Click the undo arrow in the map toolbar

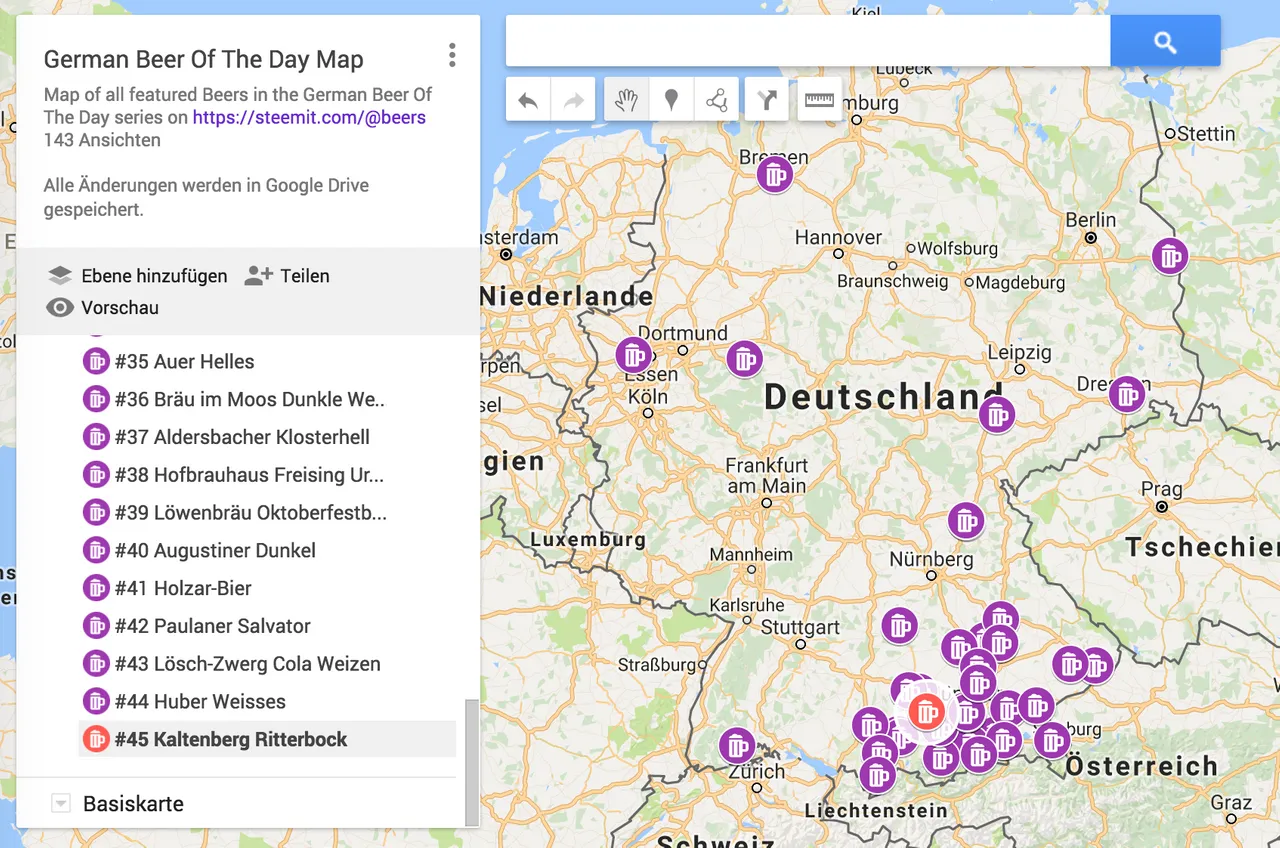(x=528, y=100)
